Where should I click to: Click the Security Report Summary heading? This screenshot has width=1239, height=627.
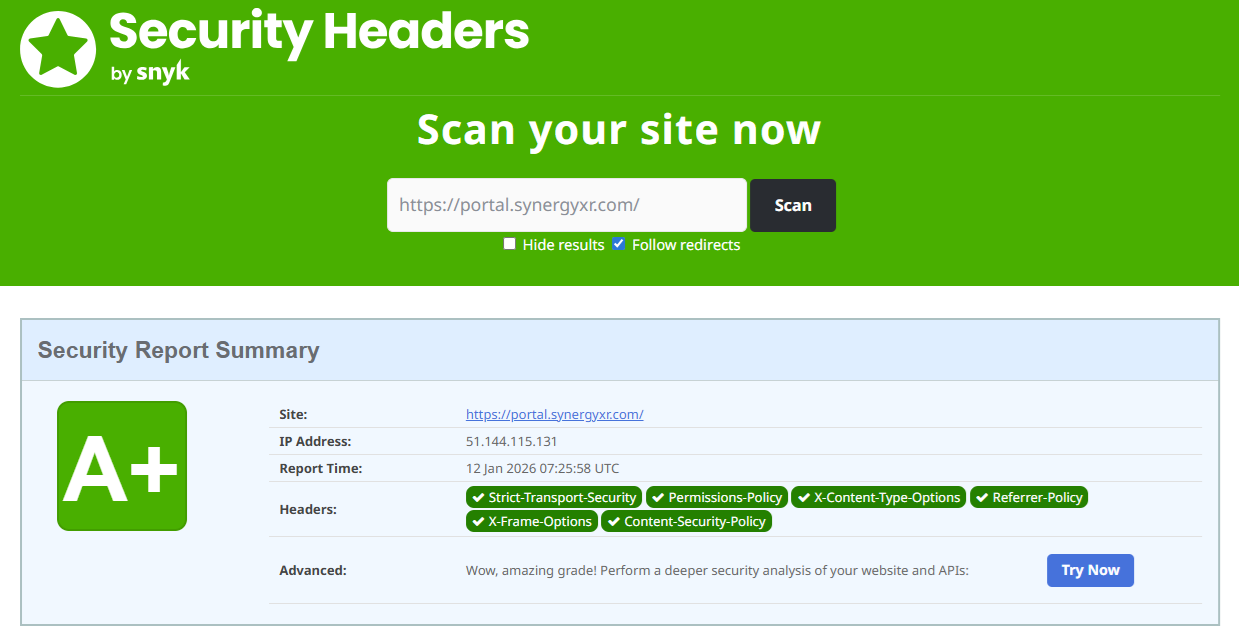[179, 350]
